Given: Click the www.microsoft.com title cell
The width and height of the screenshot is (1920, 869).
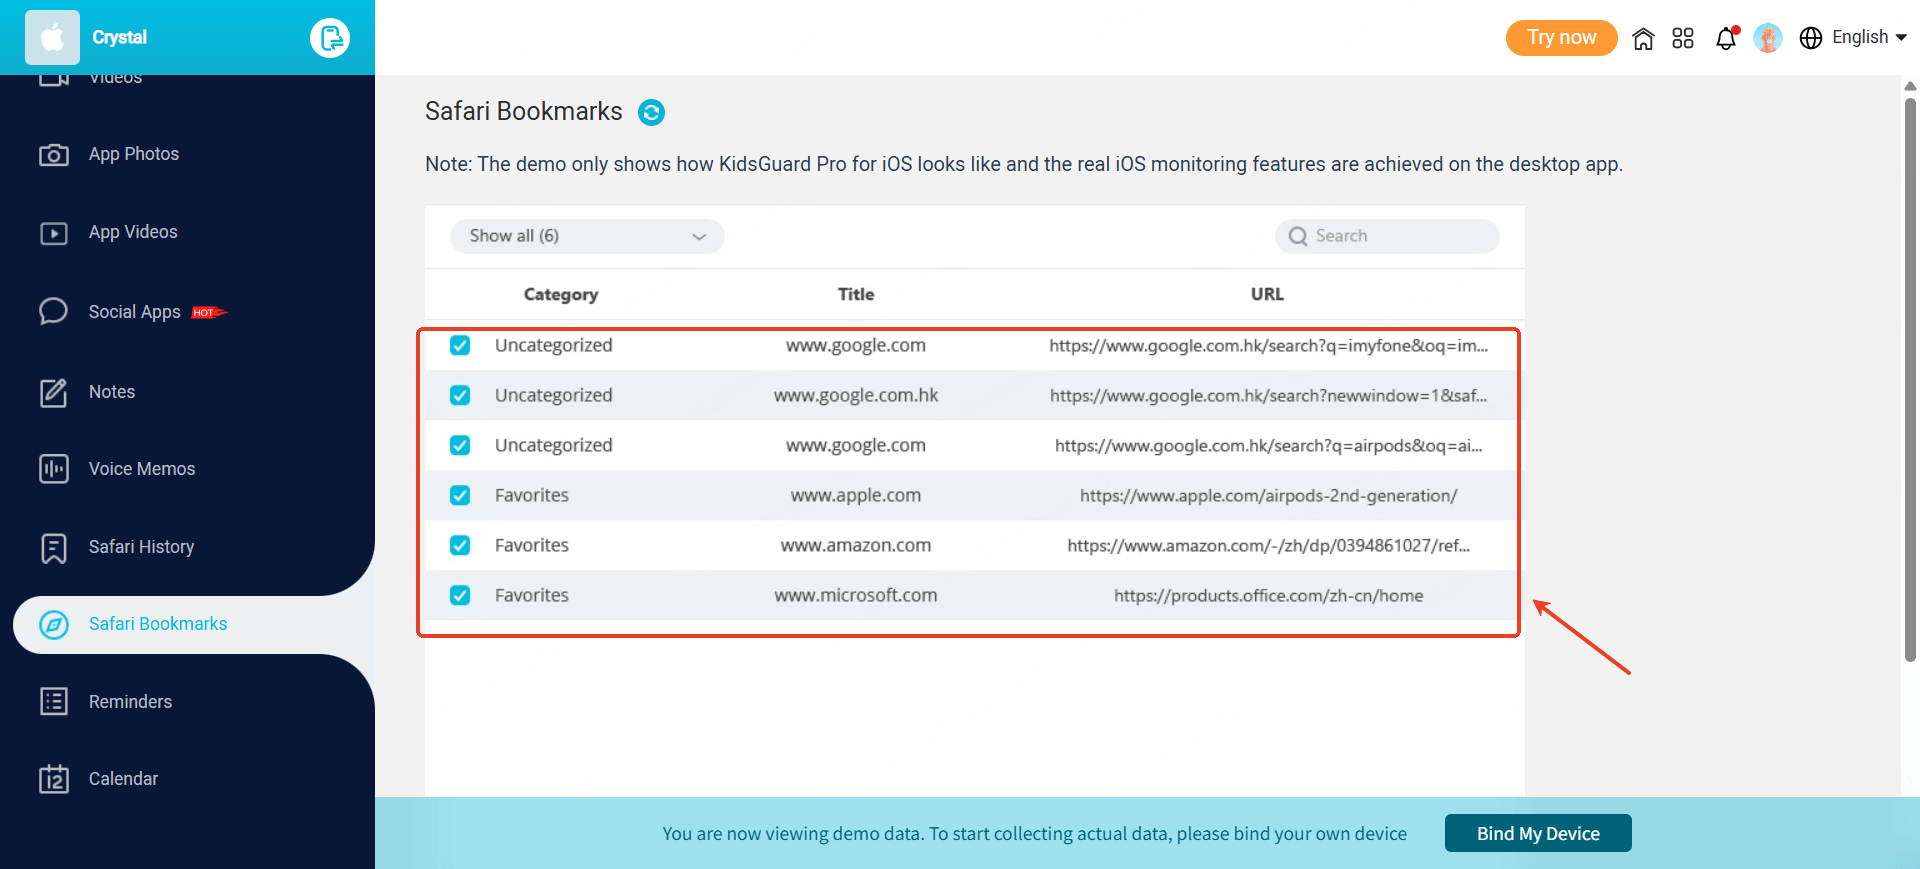Looking at the screenshot, I should point(856,595).
